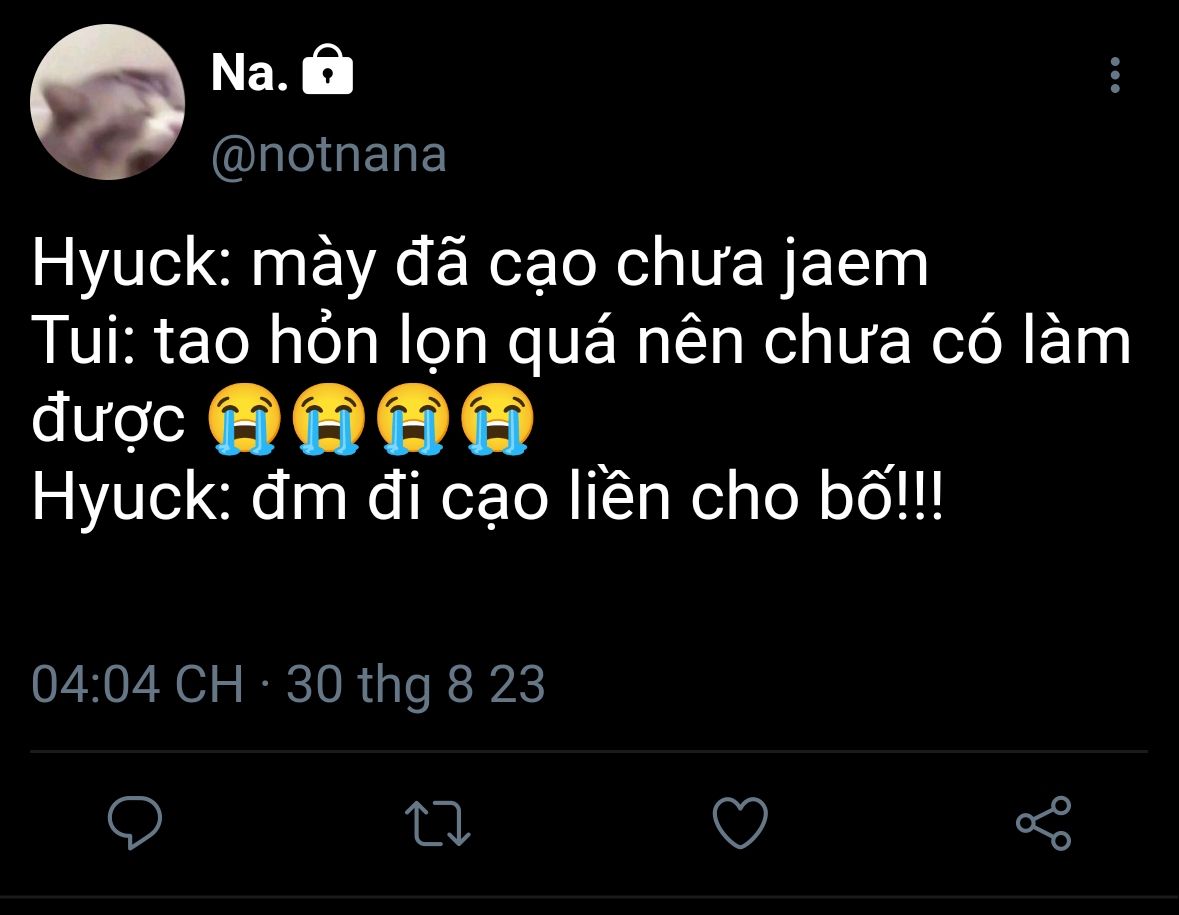
Task: Open the @notnana handle link
Action: tap(329, 155)
